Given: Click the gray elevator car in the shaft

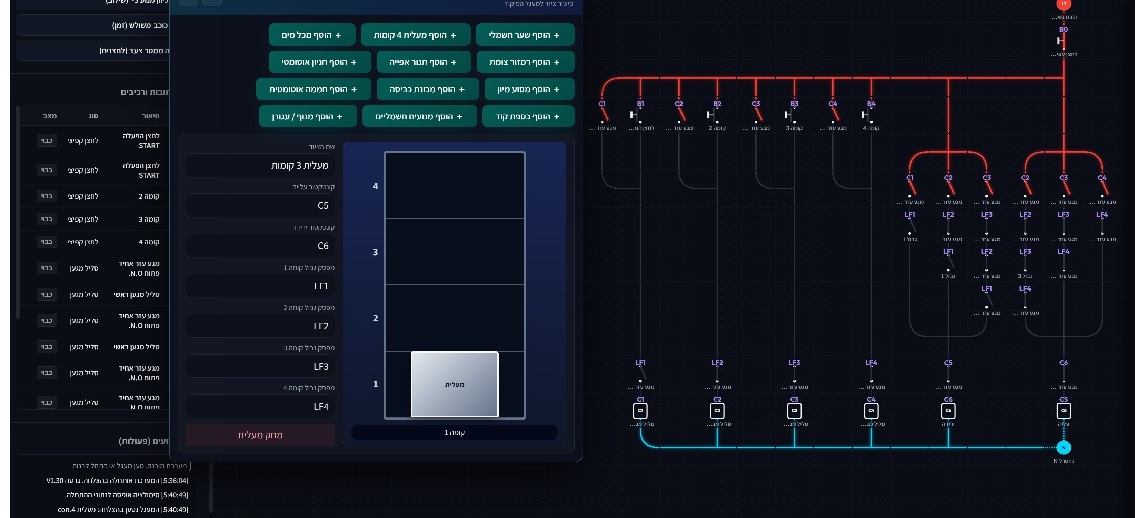Looking at the screenshot, I should click(455, 384).
